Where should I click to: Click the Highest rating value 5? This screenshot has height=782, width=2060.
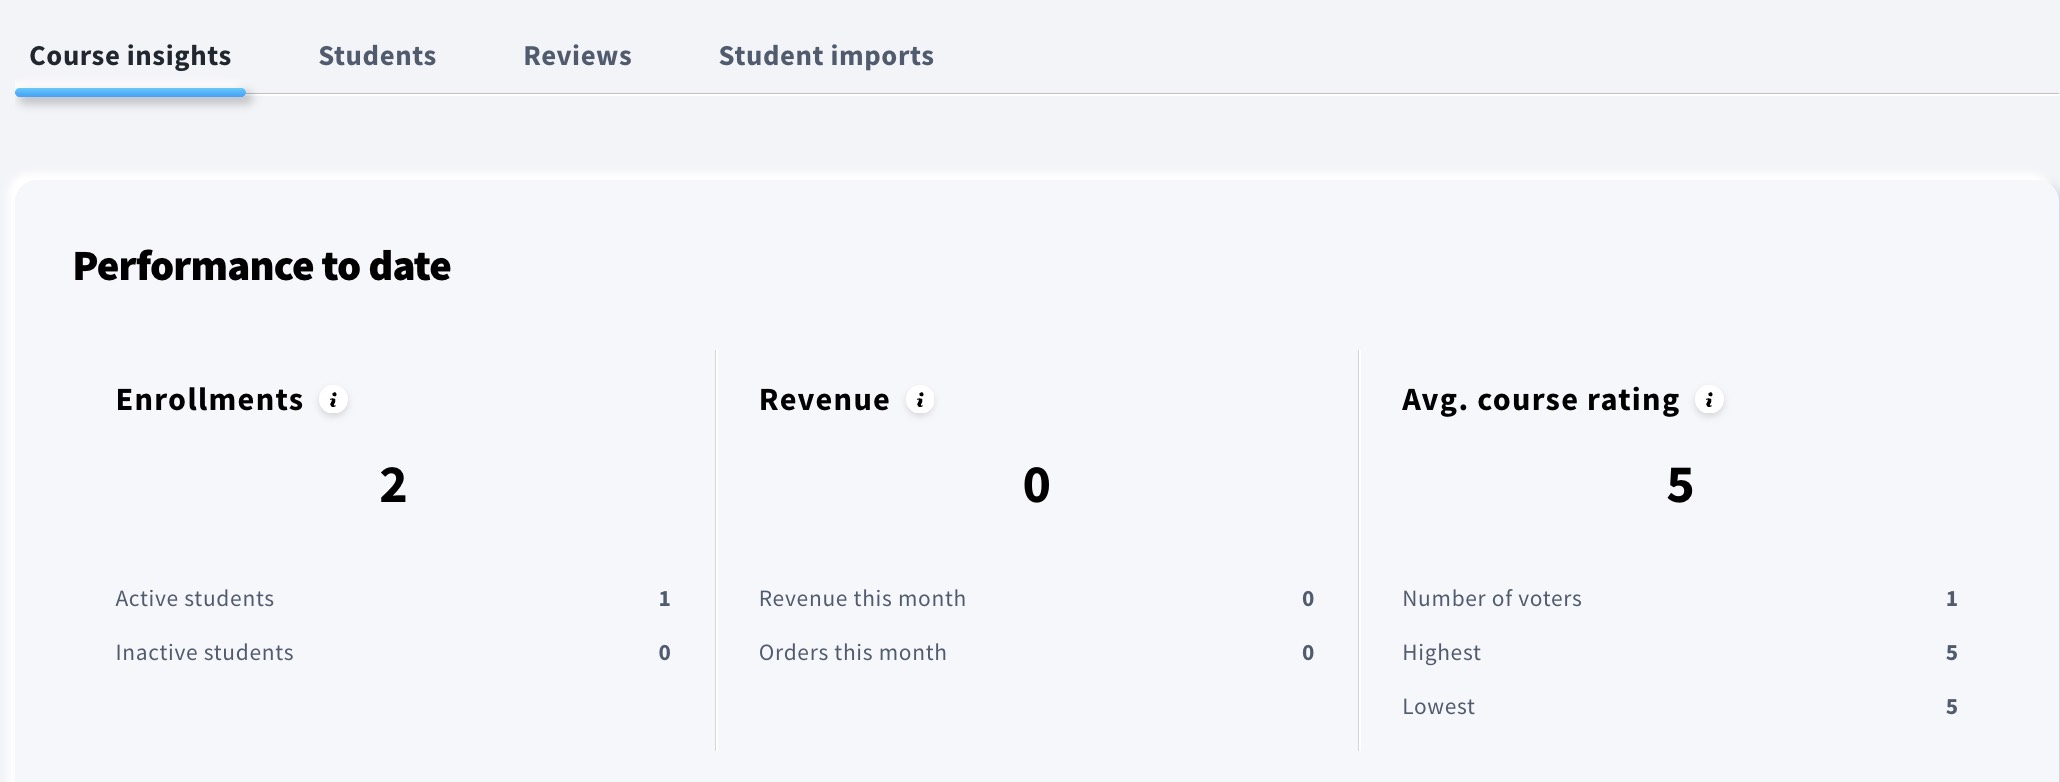[x=1951, y=652]
